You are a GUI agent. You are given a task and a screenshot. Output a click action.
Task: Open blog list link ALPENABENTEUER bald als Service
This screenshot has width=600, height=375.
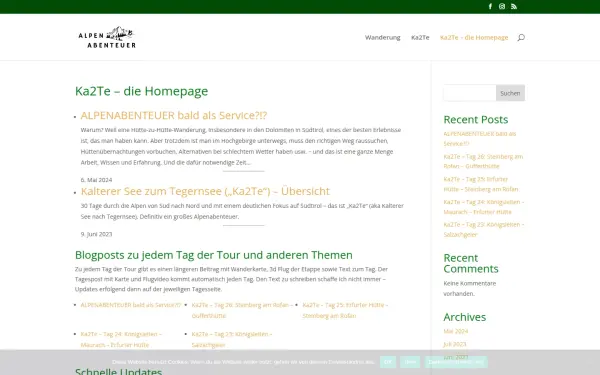tap(130, 305)
